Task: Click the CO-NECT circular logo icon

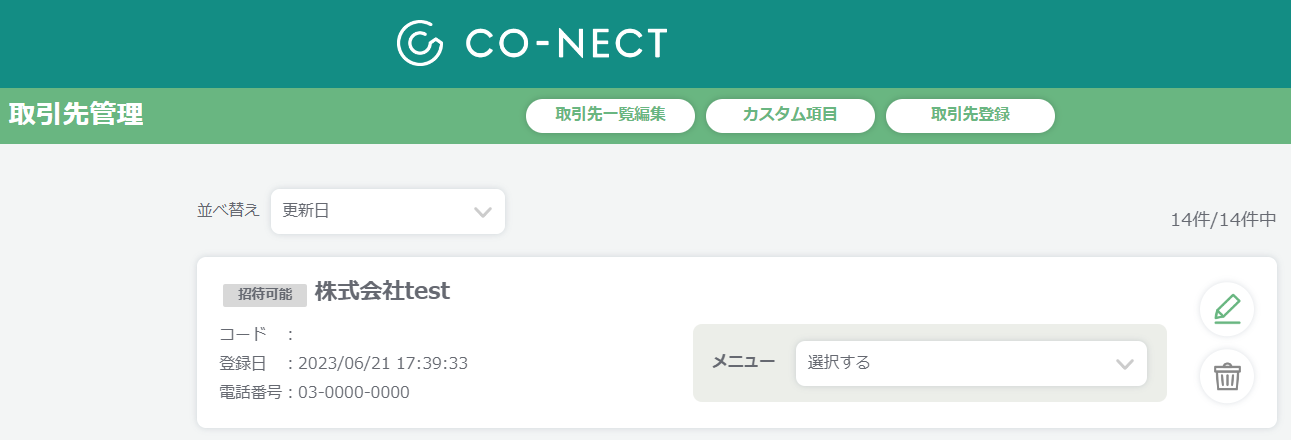Action: pos(421,42)
